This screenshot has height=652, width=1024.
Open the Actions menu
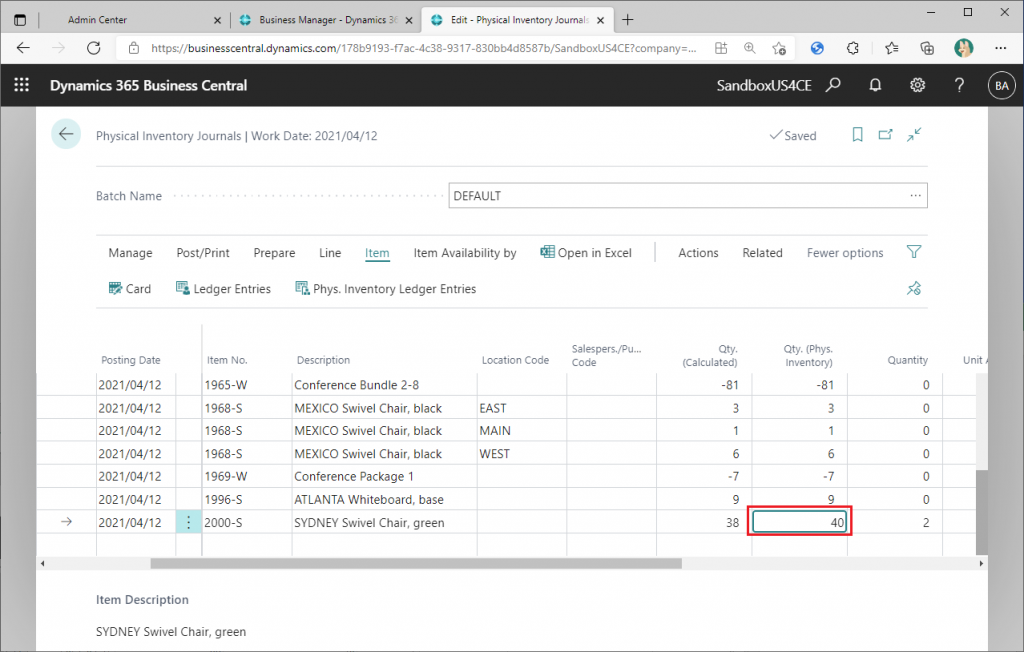[698, 253]
